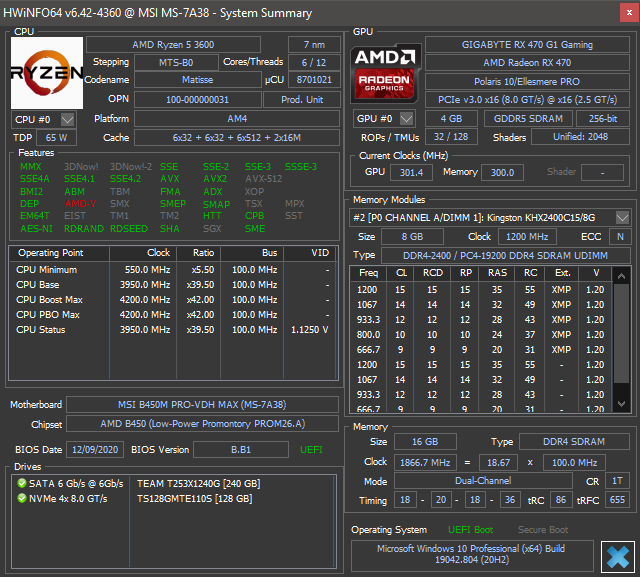Close the System Summary window
Image resolution: width=640 pixels, height=577 pixels.
click(629, 13)
